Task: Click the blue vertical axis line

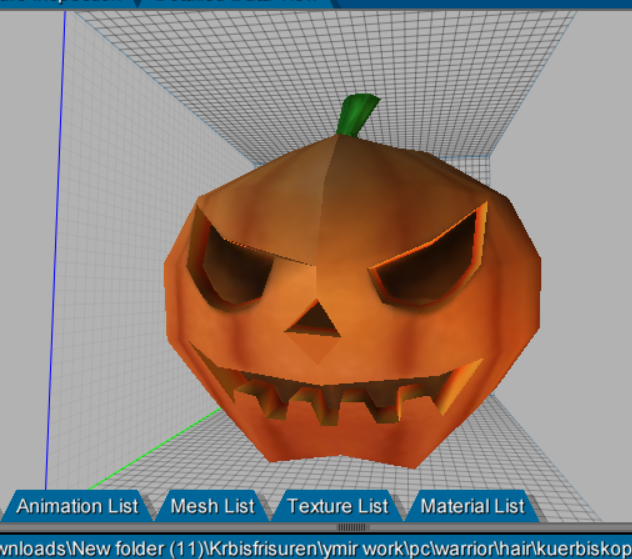Action: pos(56,250)
